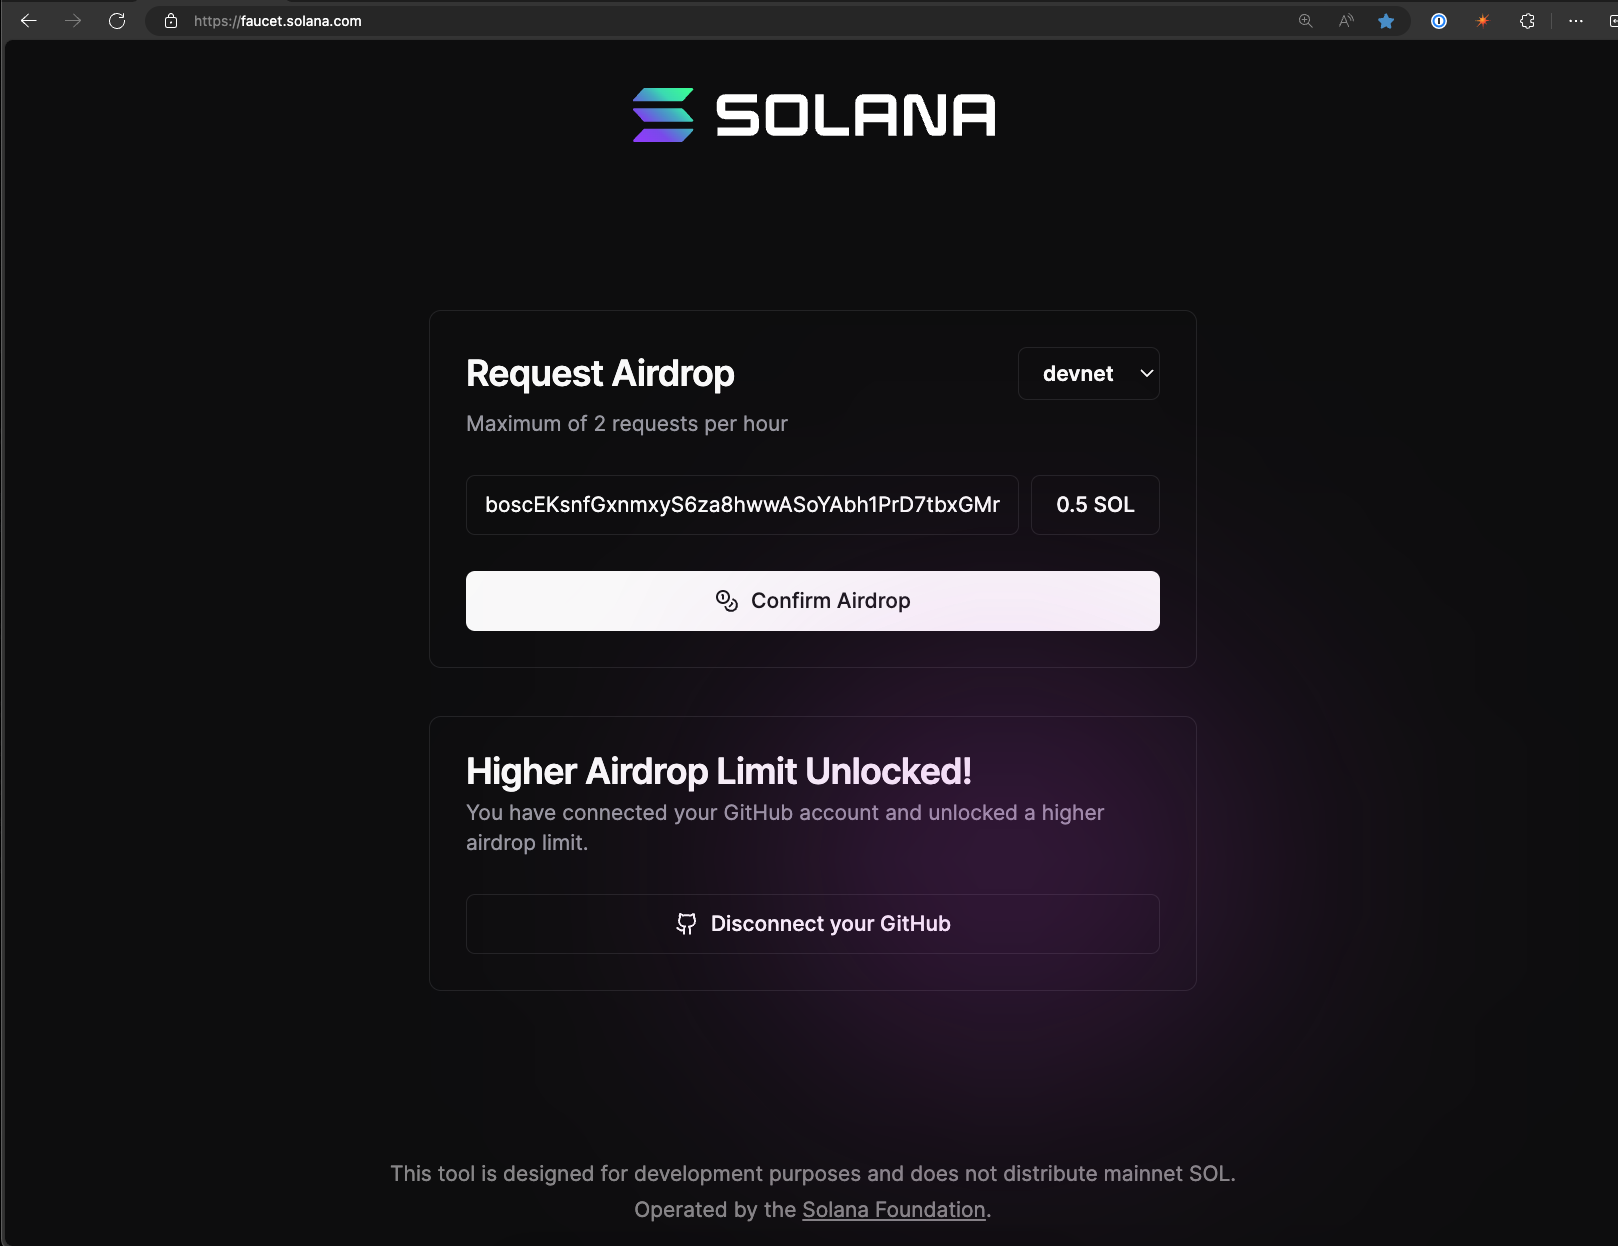Open the Settings and more ellipsis menu
The height and width of the screenshot is (1246, 1618).
click(x=1576, y=20)
